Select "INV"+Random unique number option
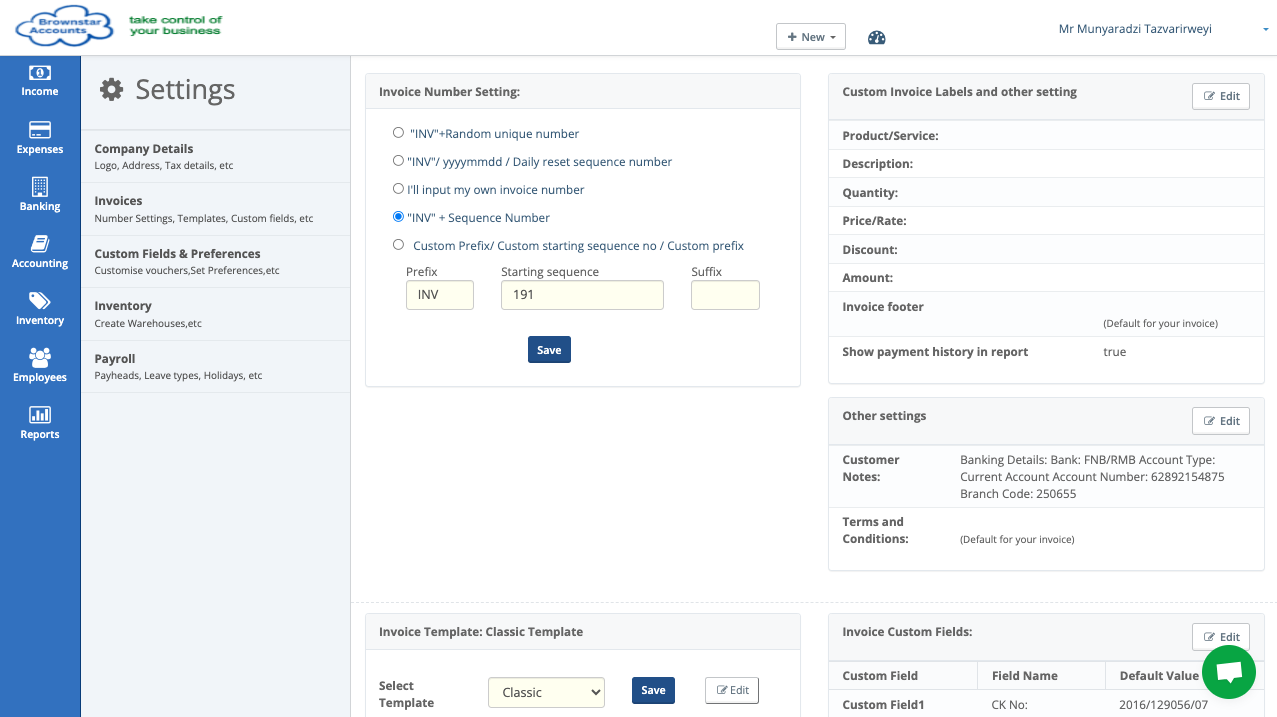The image size is (1277, 717). point(399,133)
